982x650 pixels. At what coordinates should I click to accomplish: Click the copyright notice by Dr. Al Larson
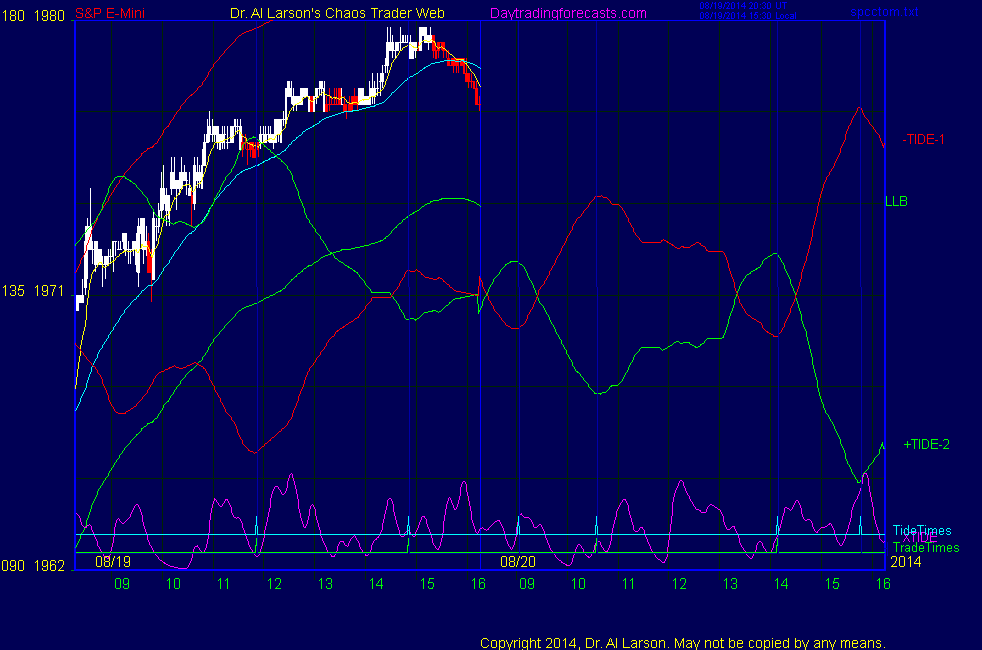coord(683,643)
